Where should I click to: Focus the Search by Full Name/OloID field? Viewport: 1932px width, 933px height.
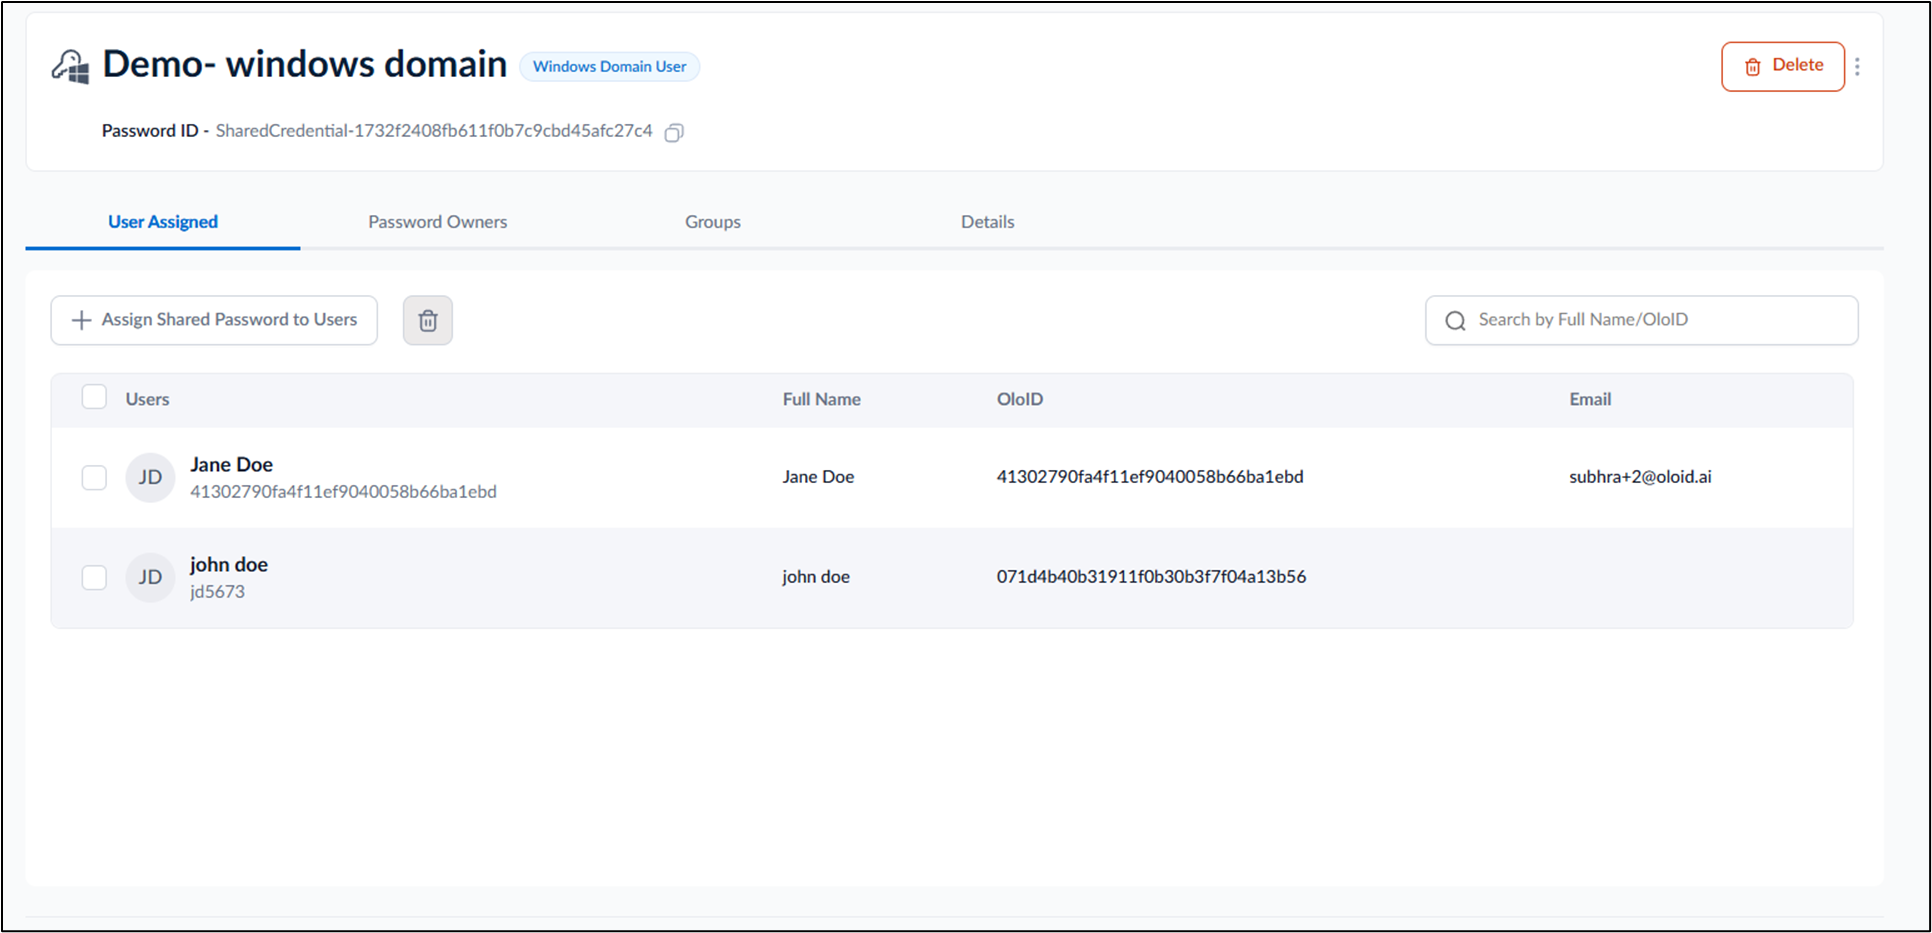coord(1642,320)
